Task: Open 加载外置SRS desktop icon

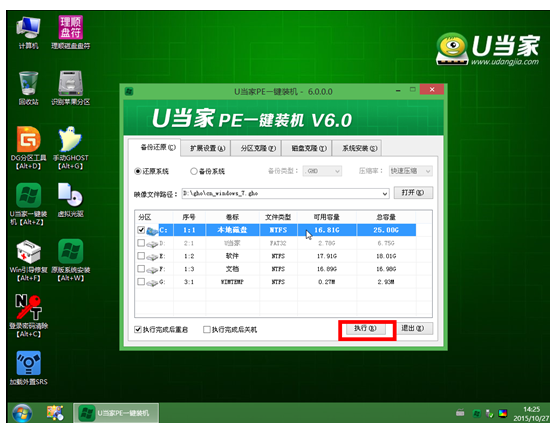Action: [x=28, y=368]
